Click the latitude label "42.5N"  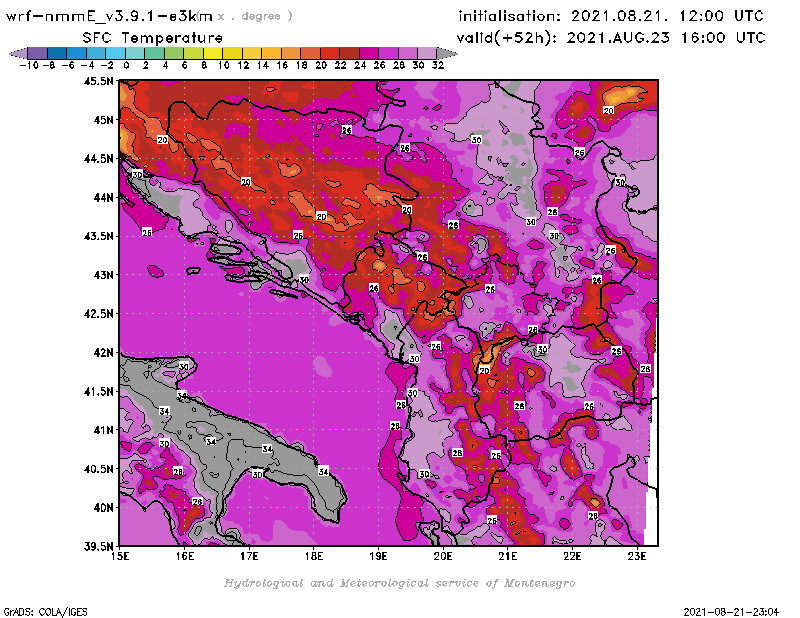98,313
